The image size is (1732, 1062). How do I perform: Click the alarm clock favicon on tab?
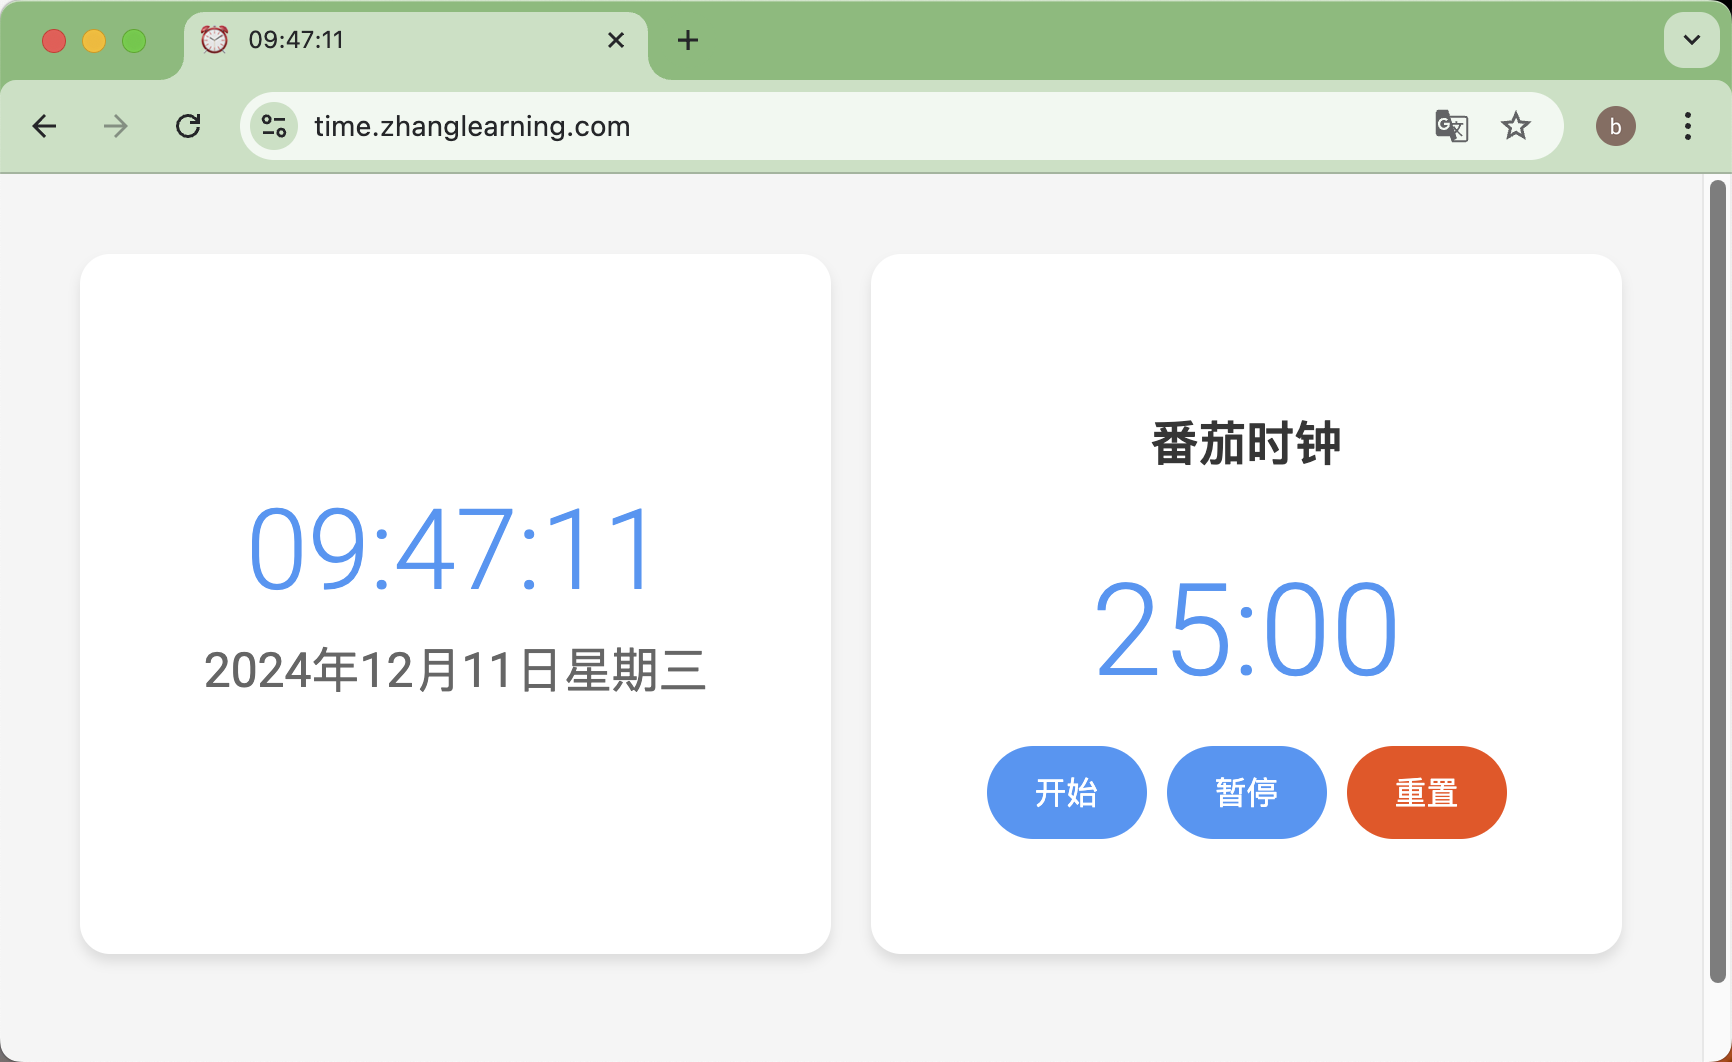(215, 40)
